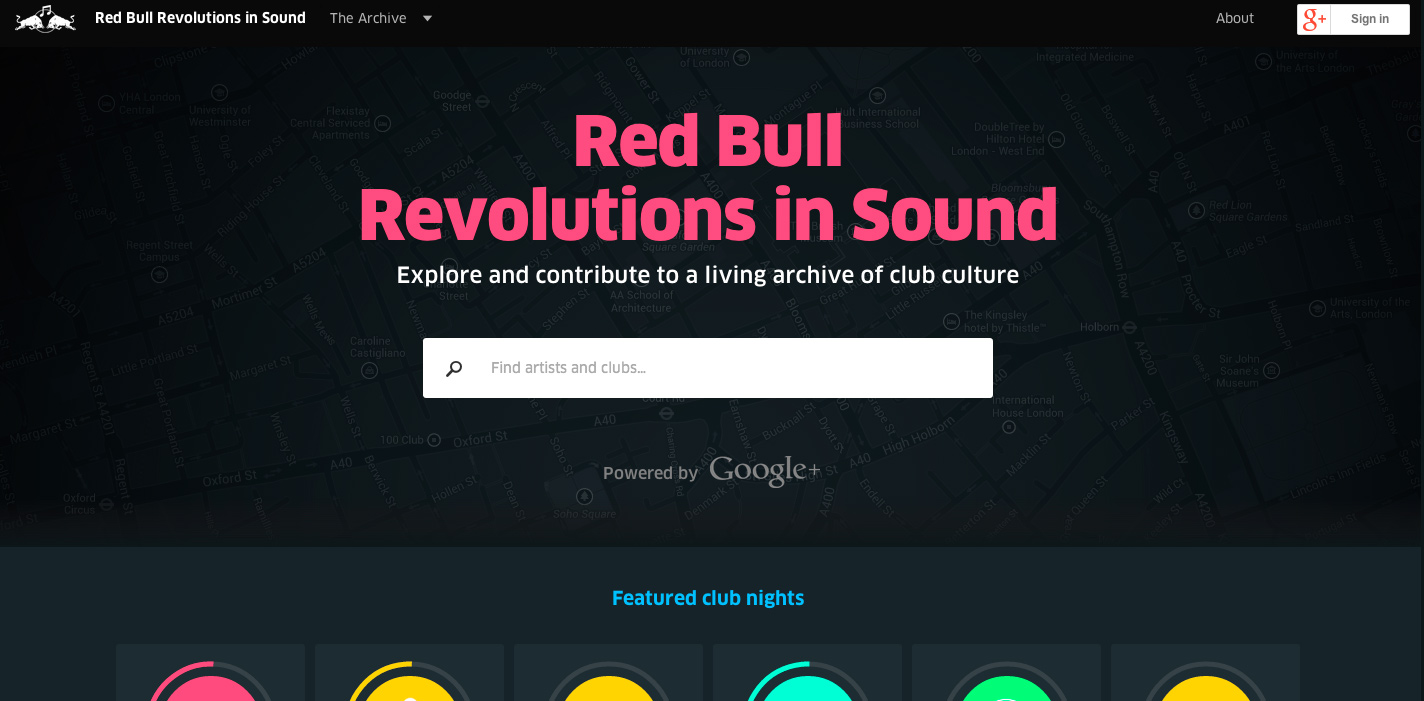Open the last featured club night card
Screen dimensions: 1424x701
click(x=1205, y=672)
